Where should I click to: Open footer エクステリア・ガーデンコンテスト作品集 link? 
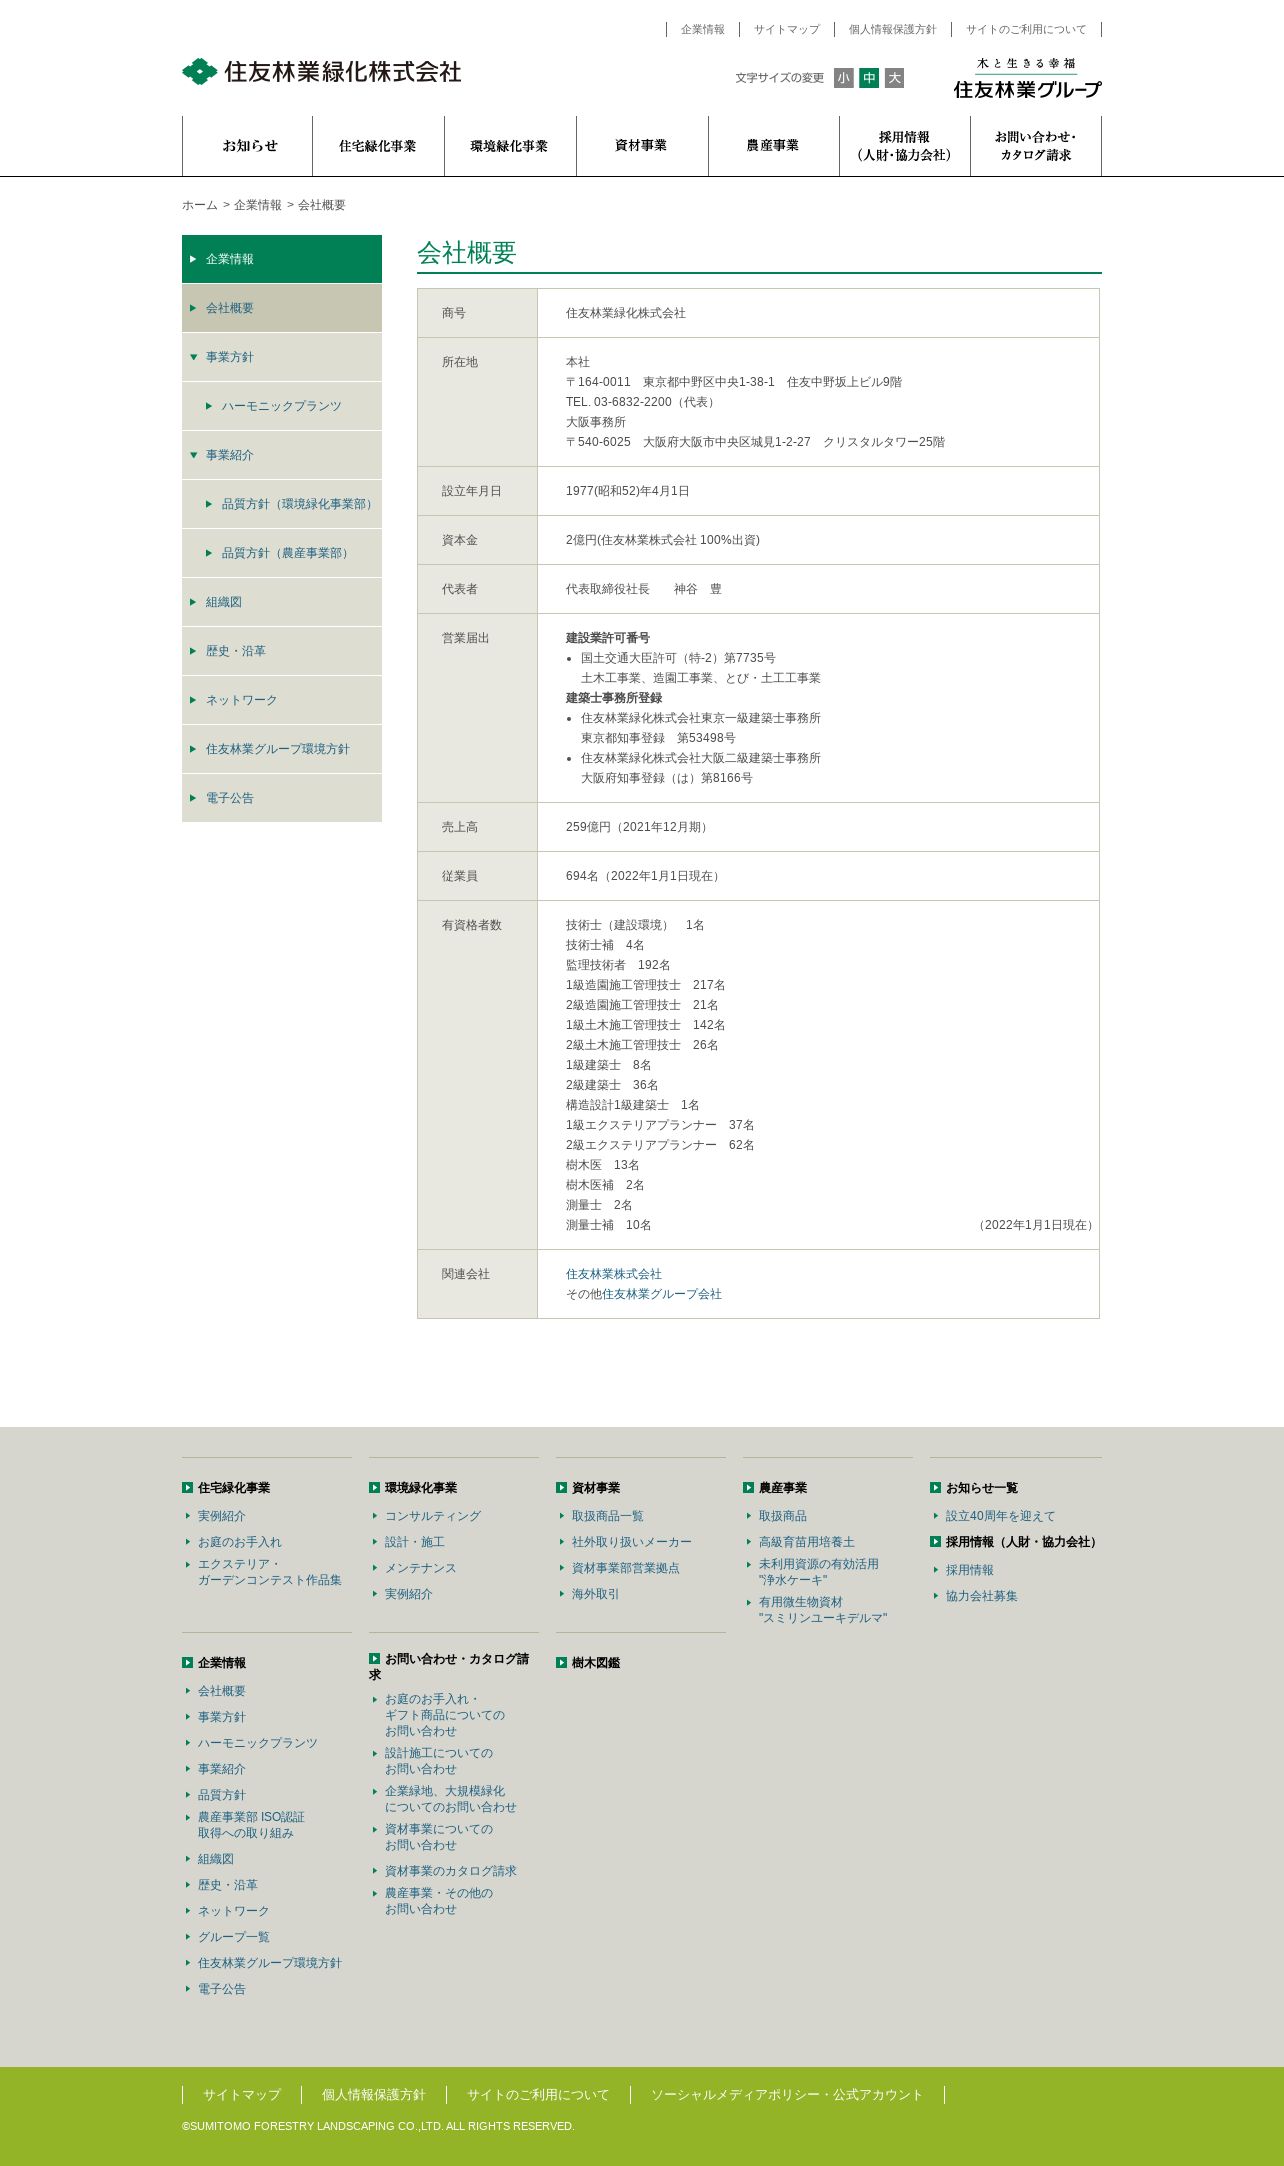(x=270, y=1572)
